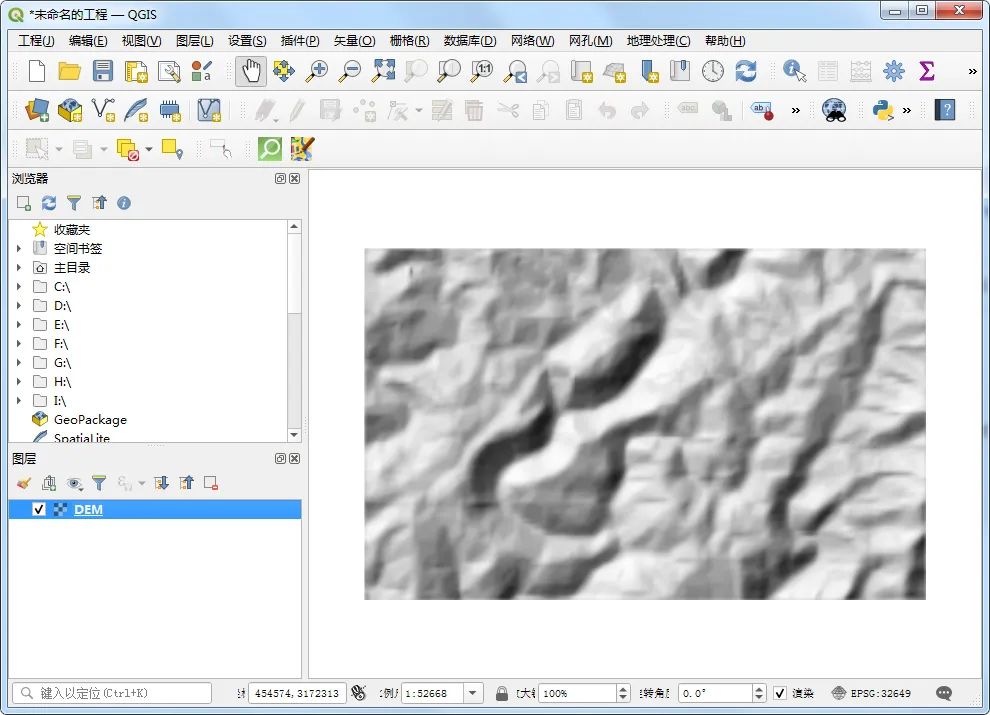
Task: Open the Project menu
Action: tap(36, 40)
